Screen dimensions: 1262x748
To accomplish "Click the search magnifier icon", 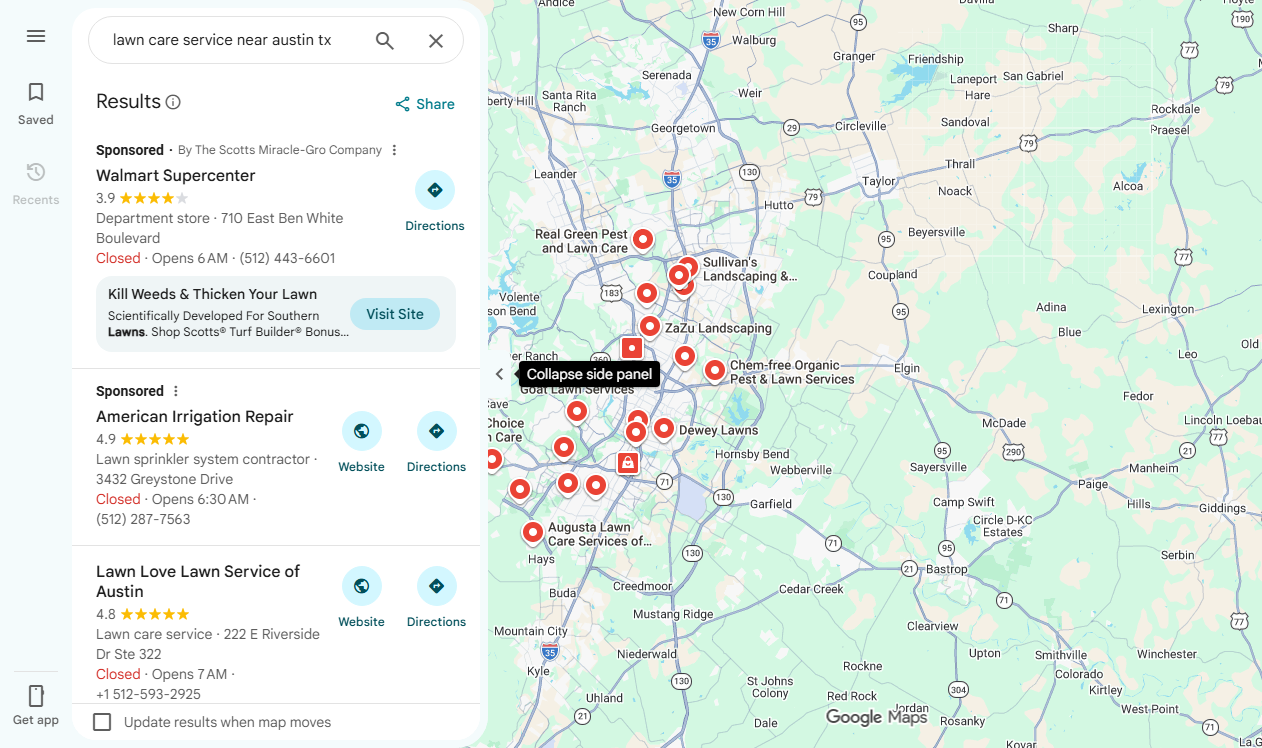I will 385,40.
